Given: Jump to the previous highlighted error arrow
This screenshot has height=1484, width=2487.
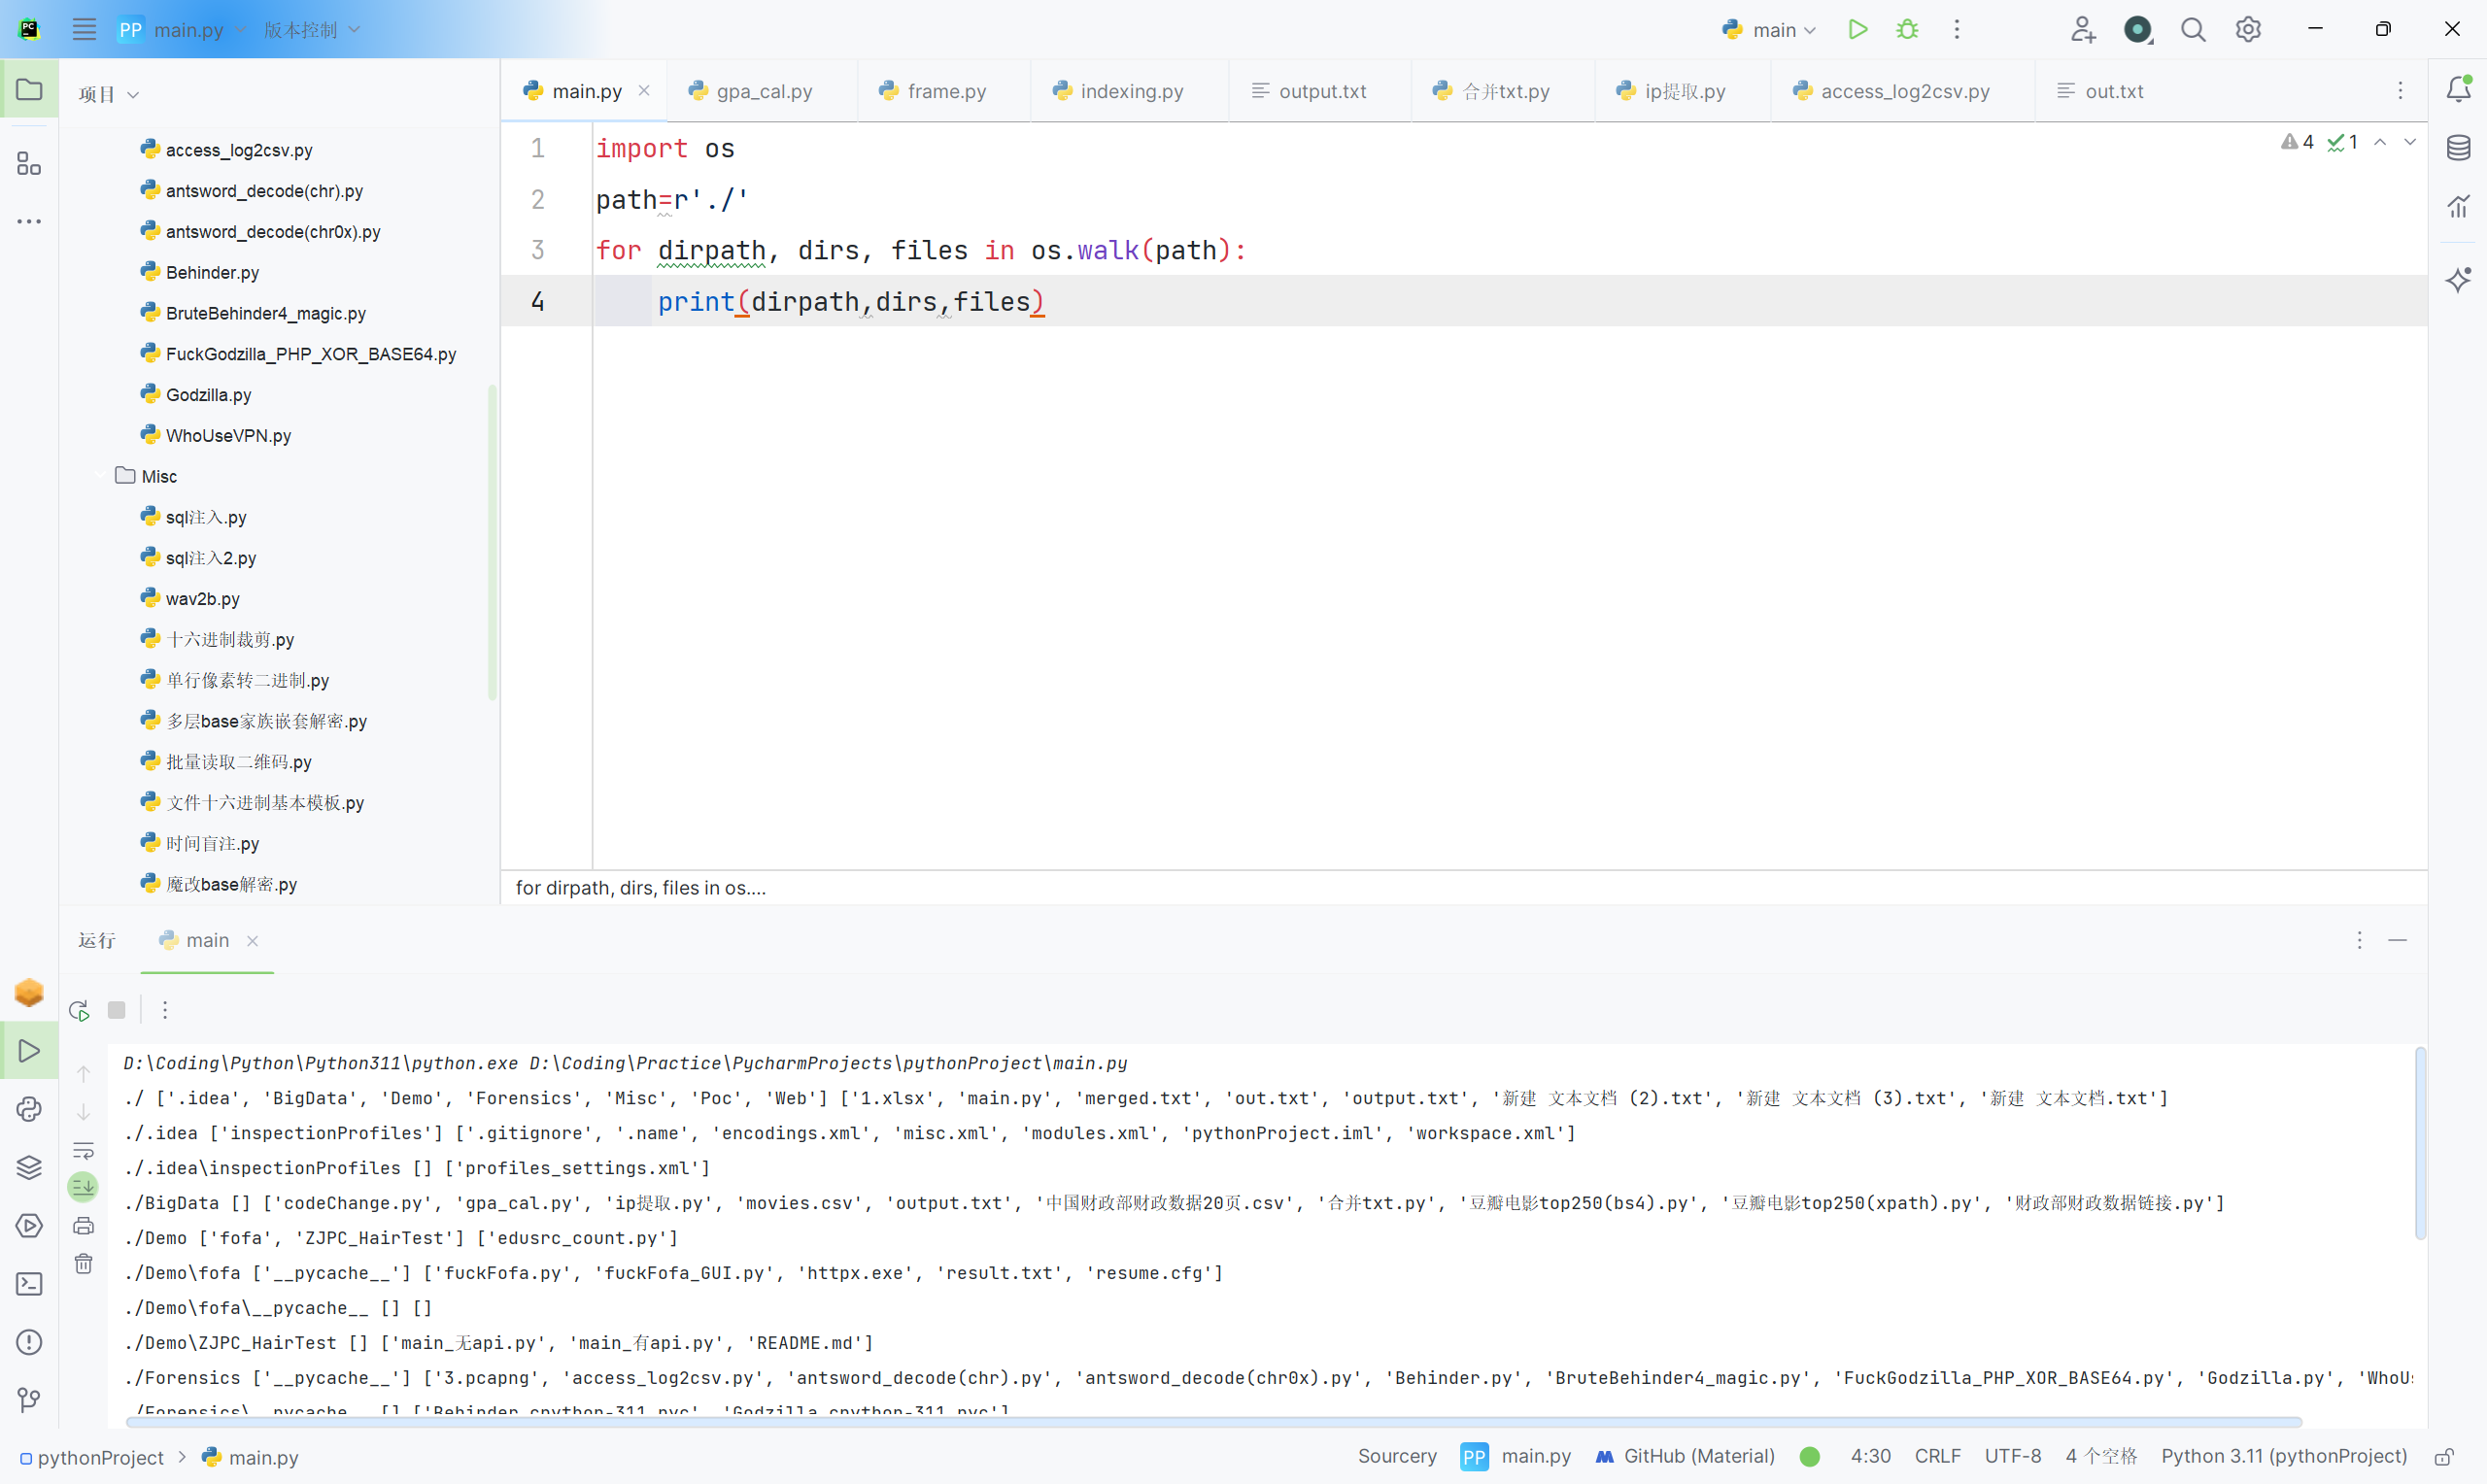Looking at the screenshot, I should (2380, 142).
